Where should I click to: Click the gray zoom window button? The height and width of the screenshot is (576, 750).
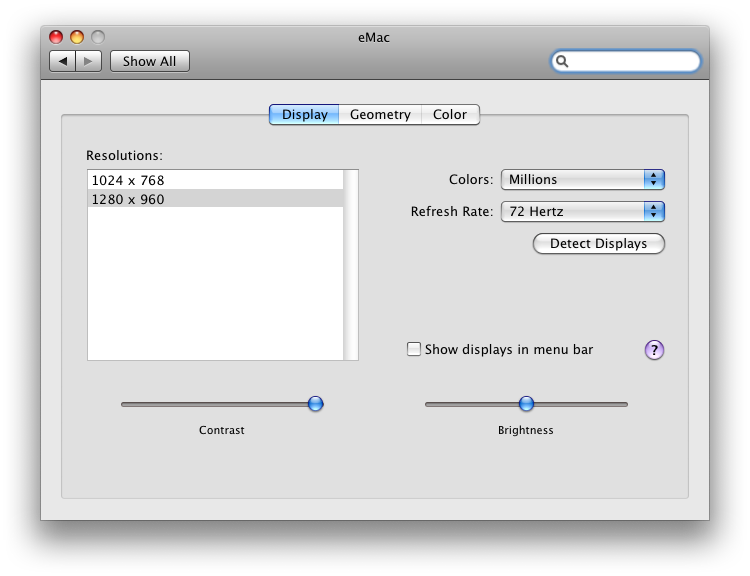tap(98, 37)
